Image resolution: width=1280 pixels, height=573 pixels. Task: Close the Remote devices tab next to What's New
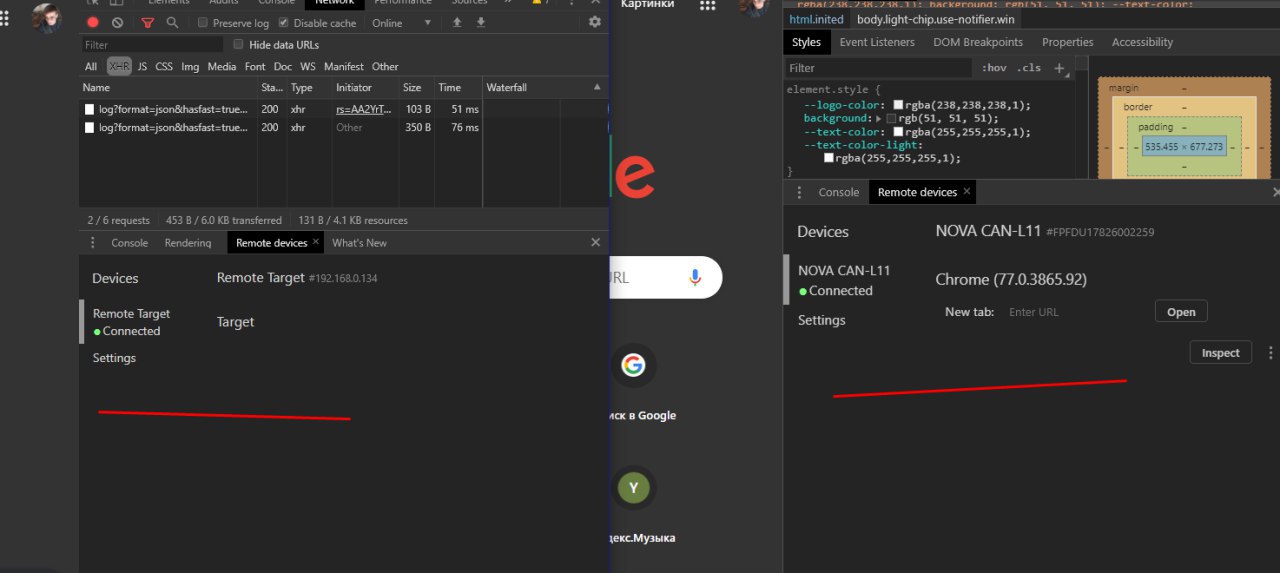(x=316, y=242)
